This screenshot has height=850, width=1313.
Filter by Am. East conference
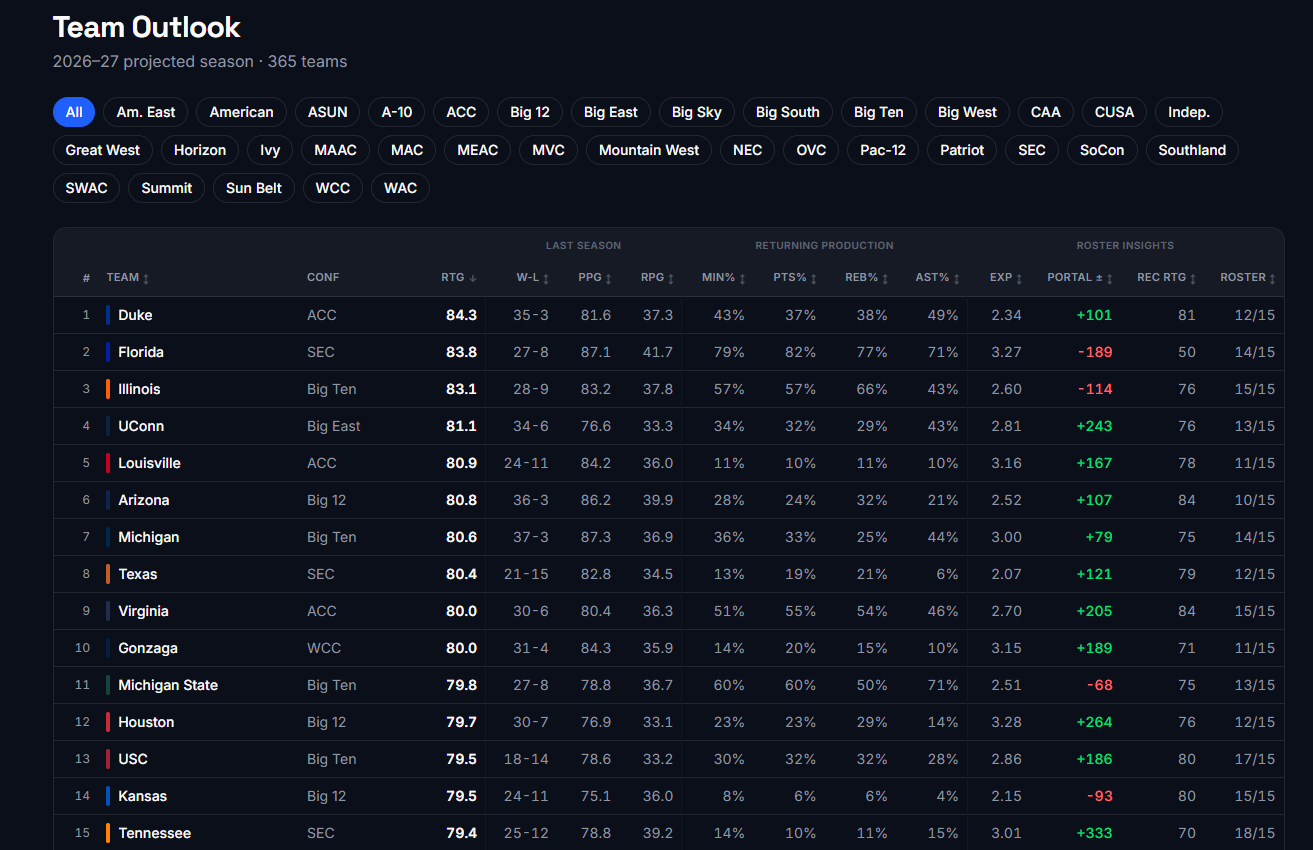(146, 112)
